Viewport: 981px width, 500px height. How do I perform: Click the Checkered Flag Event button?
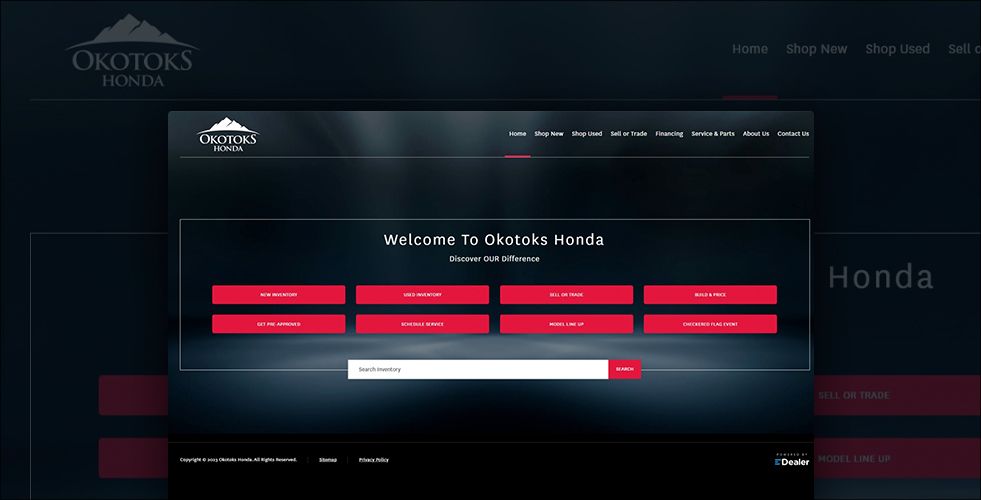710,324
